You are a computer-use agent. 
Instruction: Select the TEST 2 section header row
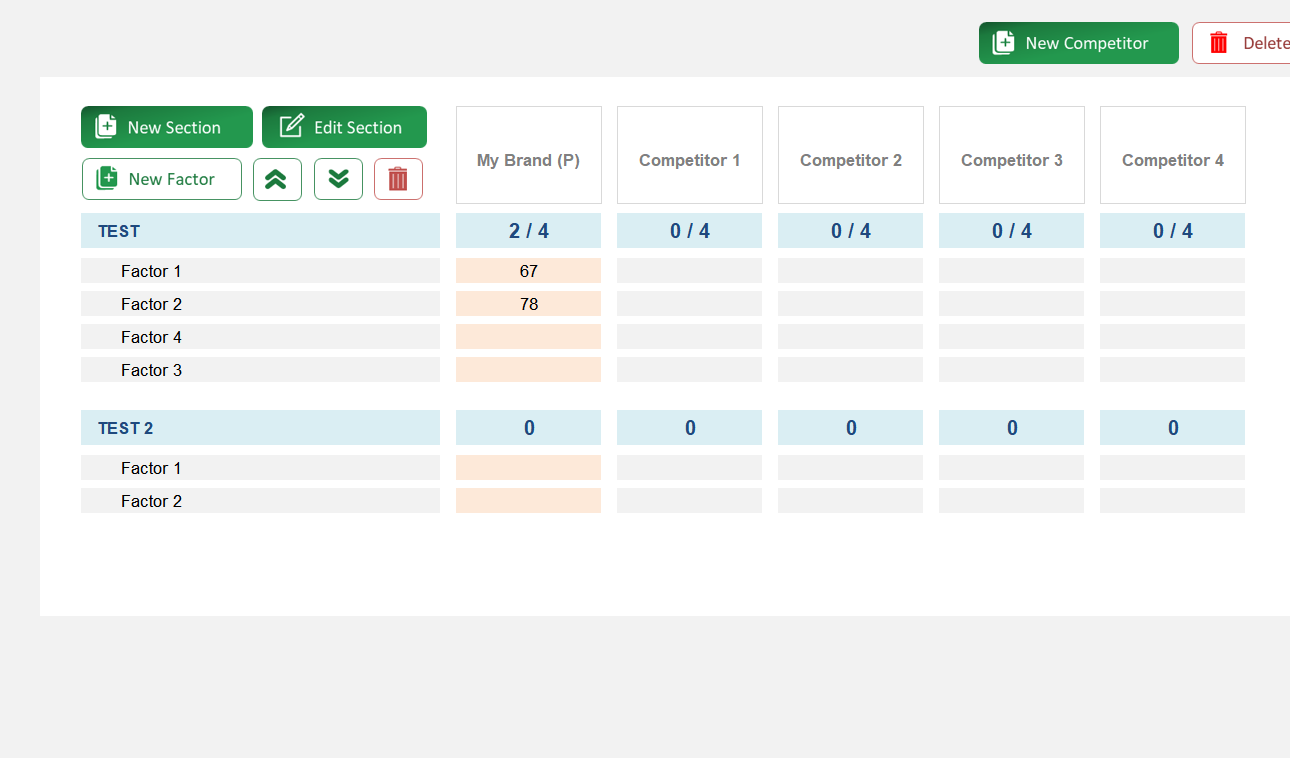260,427
